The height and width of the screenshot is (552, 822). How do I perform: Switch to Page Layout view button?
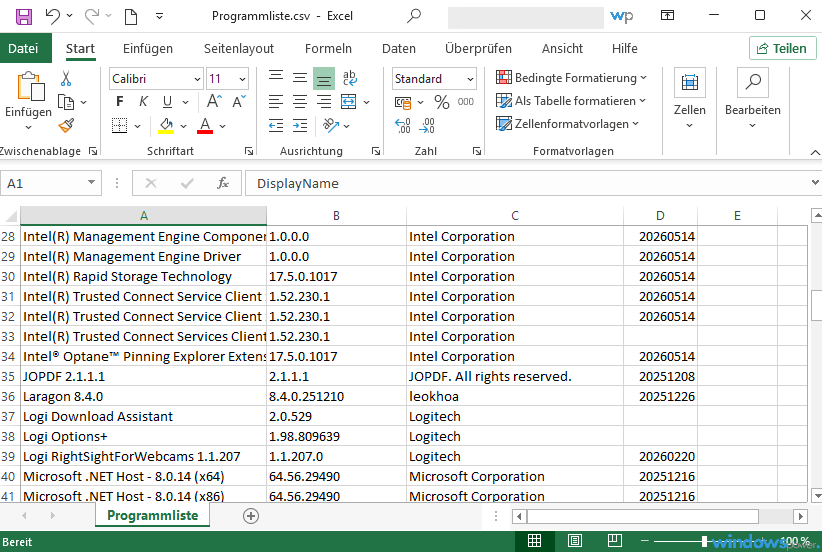coord(575,540)
